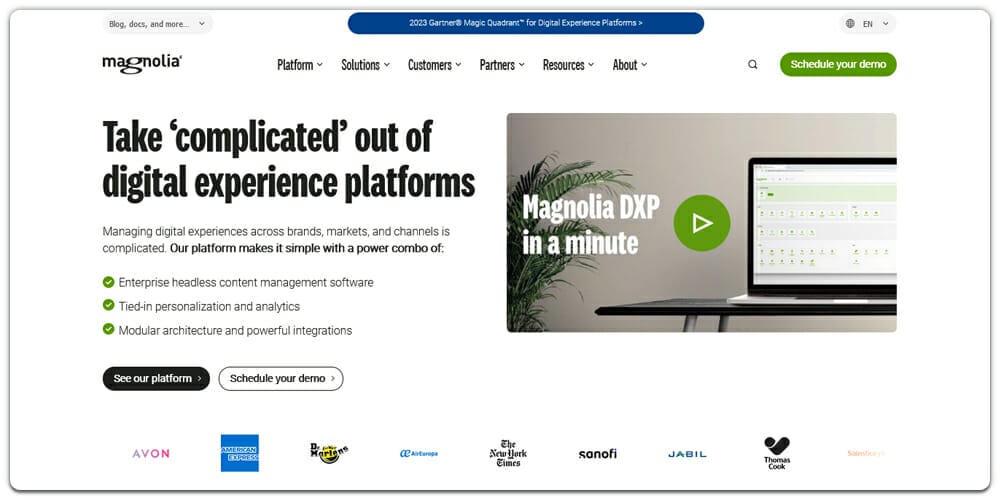Click the American Express logo
The image size is (1000, 500).
point(240,453)
